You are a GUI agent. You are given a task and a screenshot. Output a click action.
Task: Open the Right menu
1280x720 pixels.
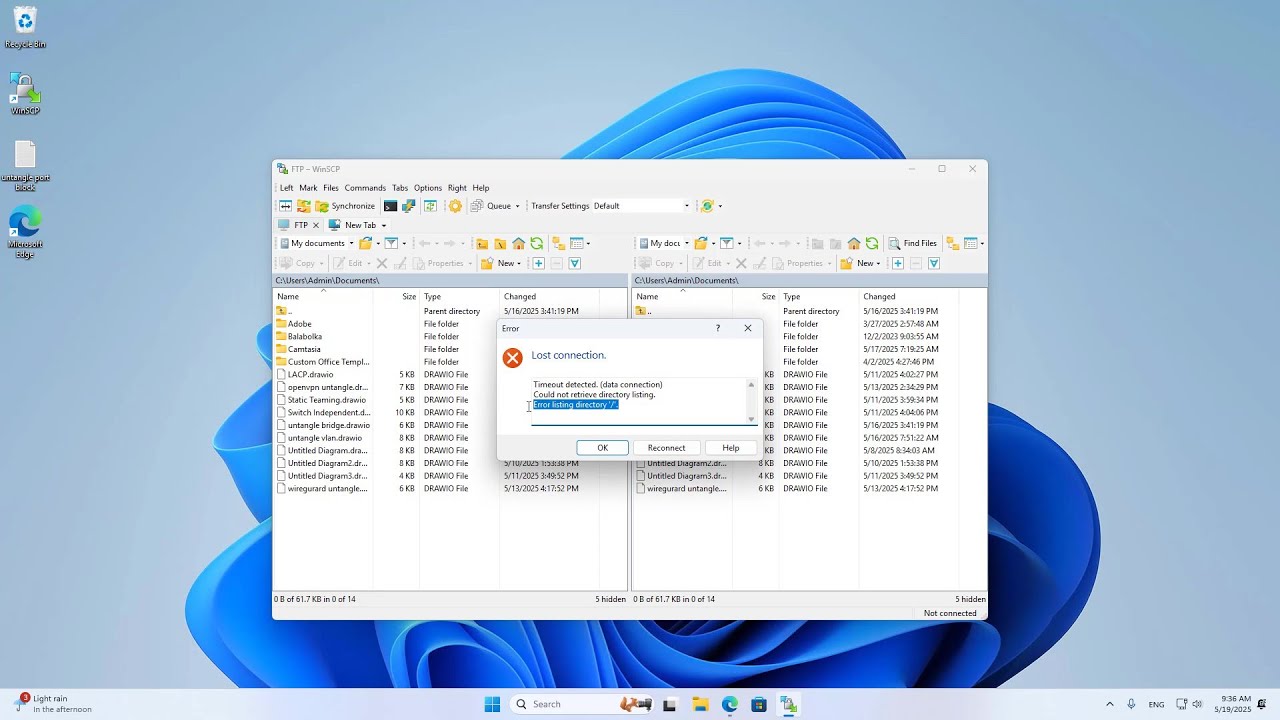click(x=457, y=188)
